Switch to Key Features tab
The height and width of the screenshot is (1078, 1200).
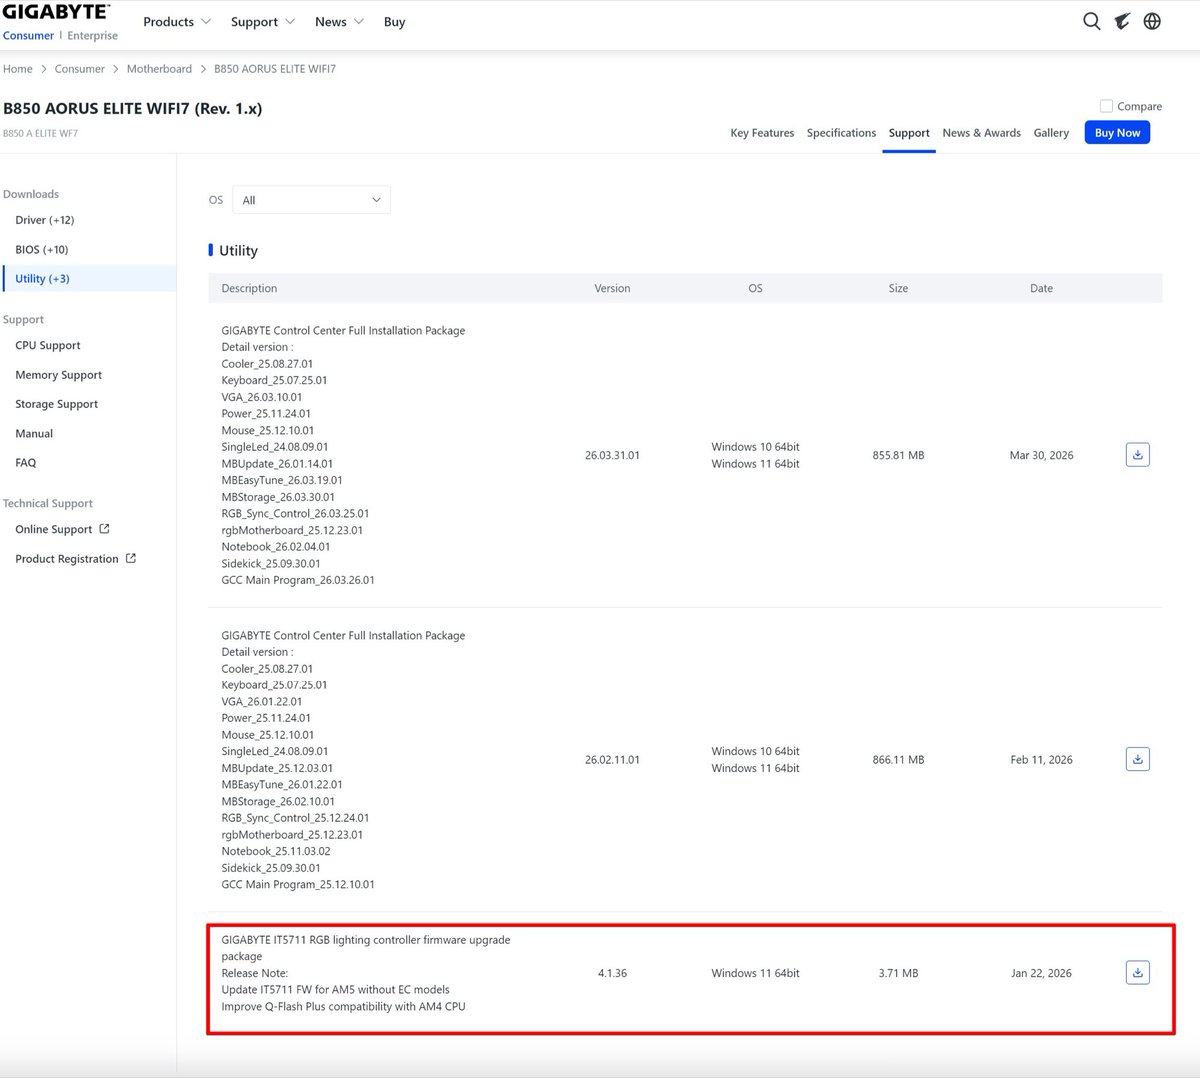tap(762, 133)
